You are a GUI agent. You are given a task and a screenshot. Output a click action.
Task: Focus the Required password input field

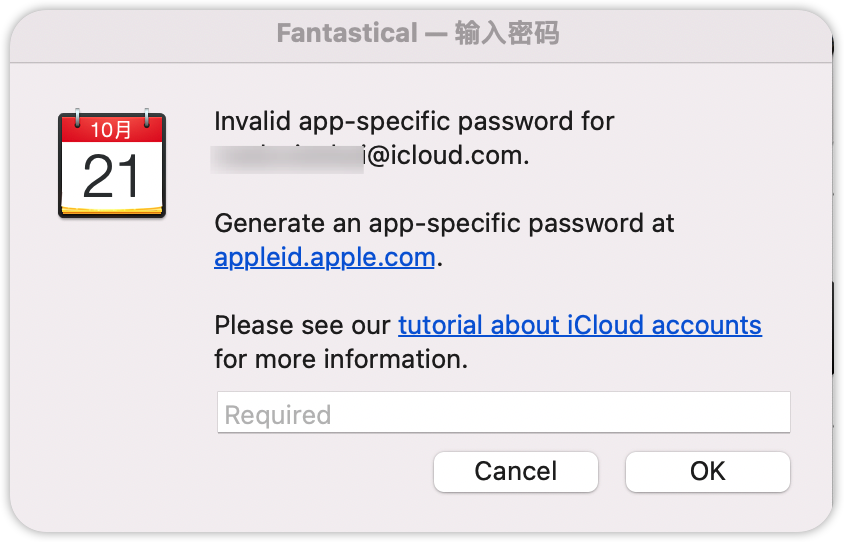503,412
